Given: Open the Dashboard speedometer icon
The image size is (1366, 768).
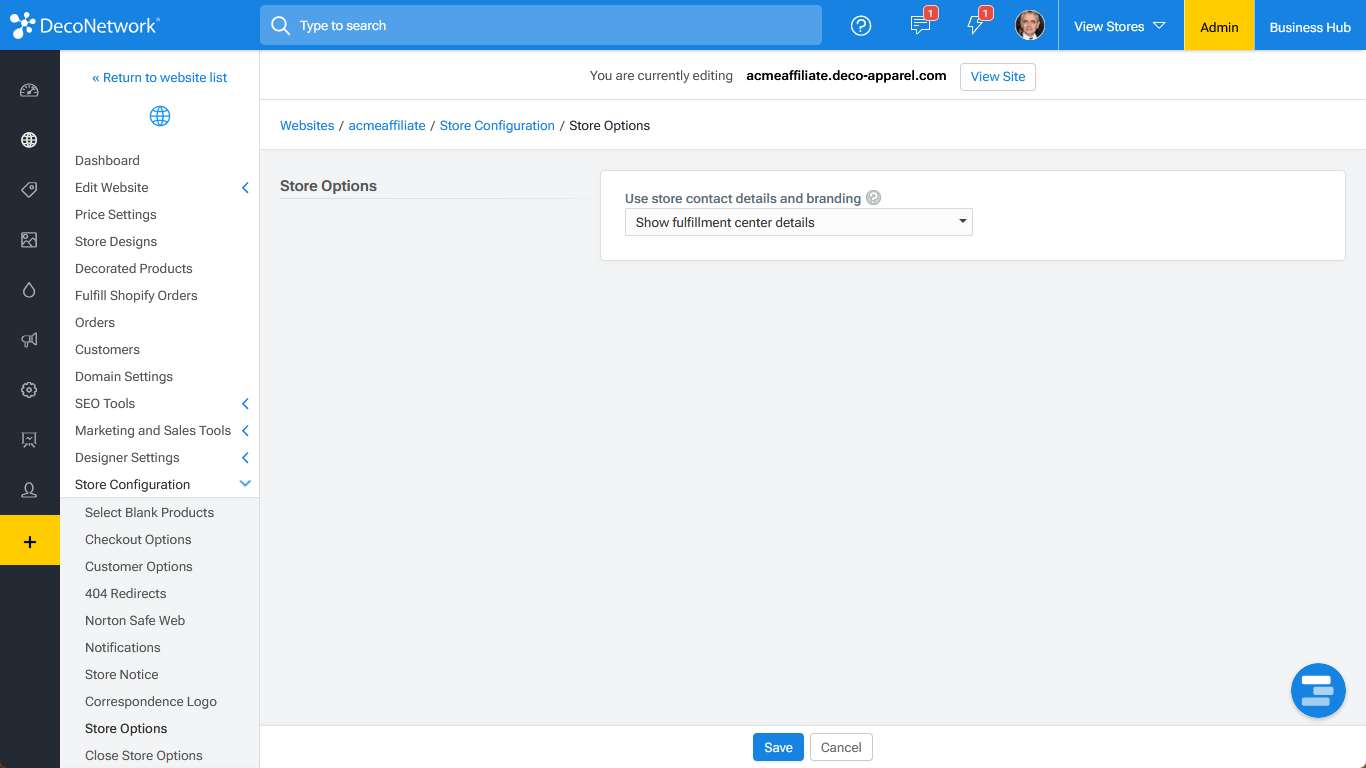Looking at the screenshot, I should tap(29, 90).
